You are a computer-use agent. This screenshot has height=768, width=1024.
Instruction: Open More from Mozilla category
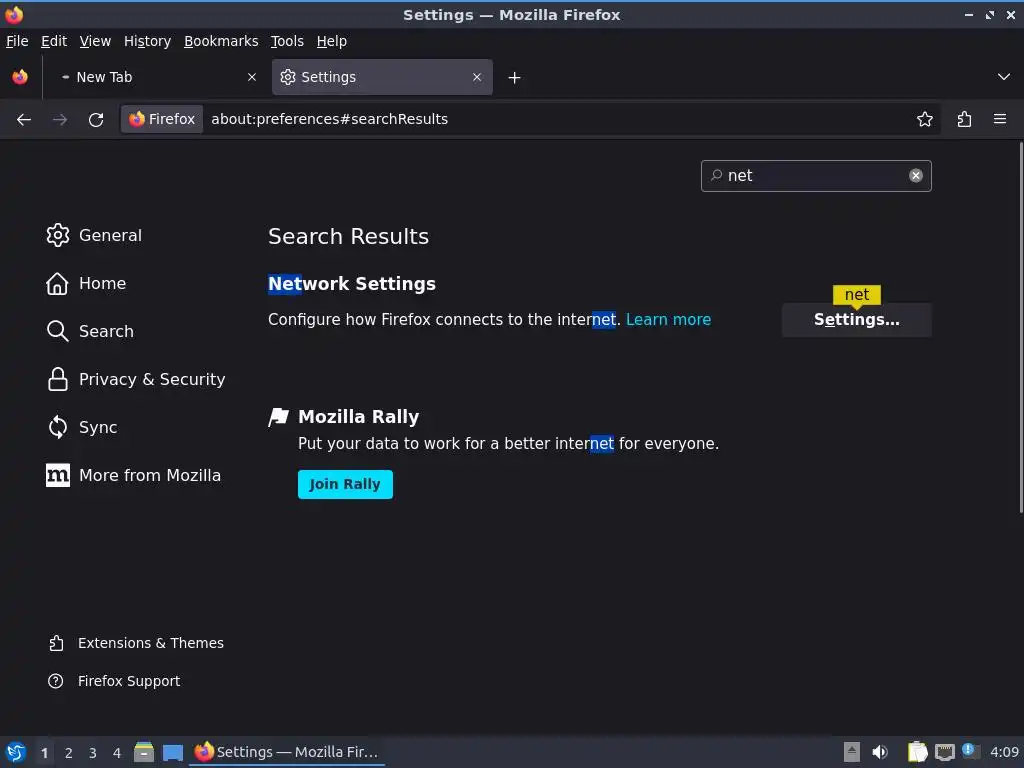(133, 475)
